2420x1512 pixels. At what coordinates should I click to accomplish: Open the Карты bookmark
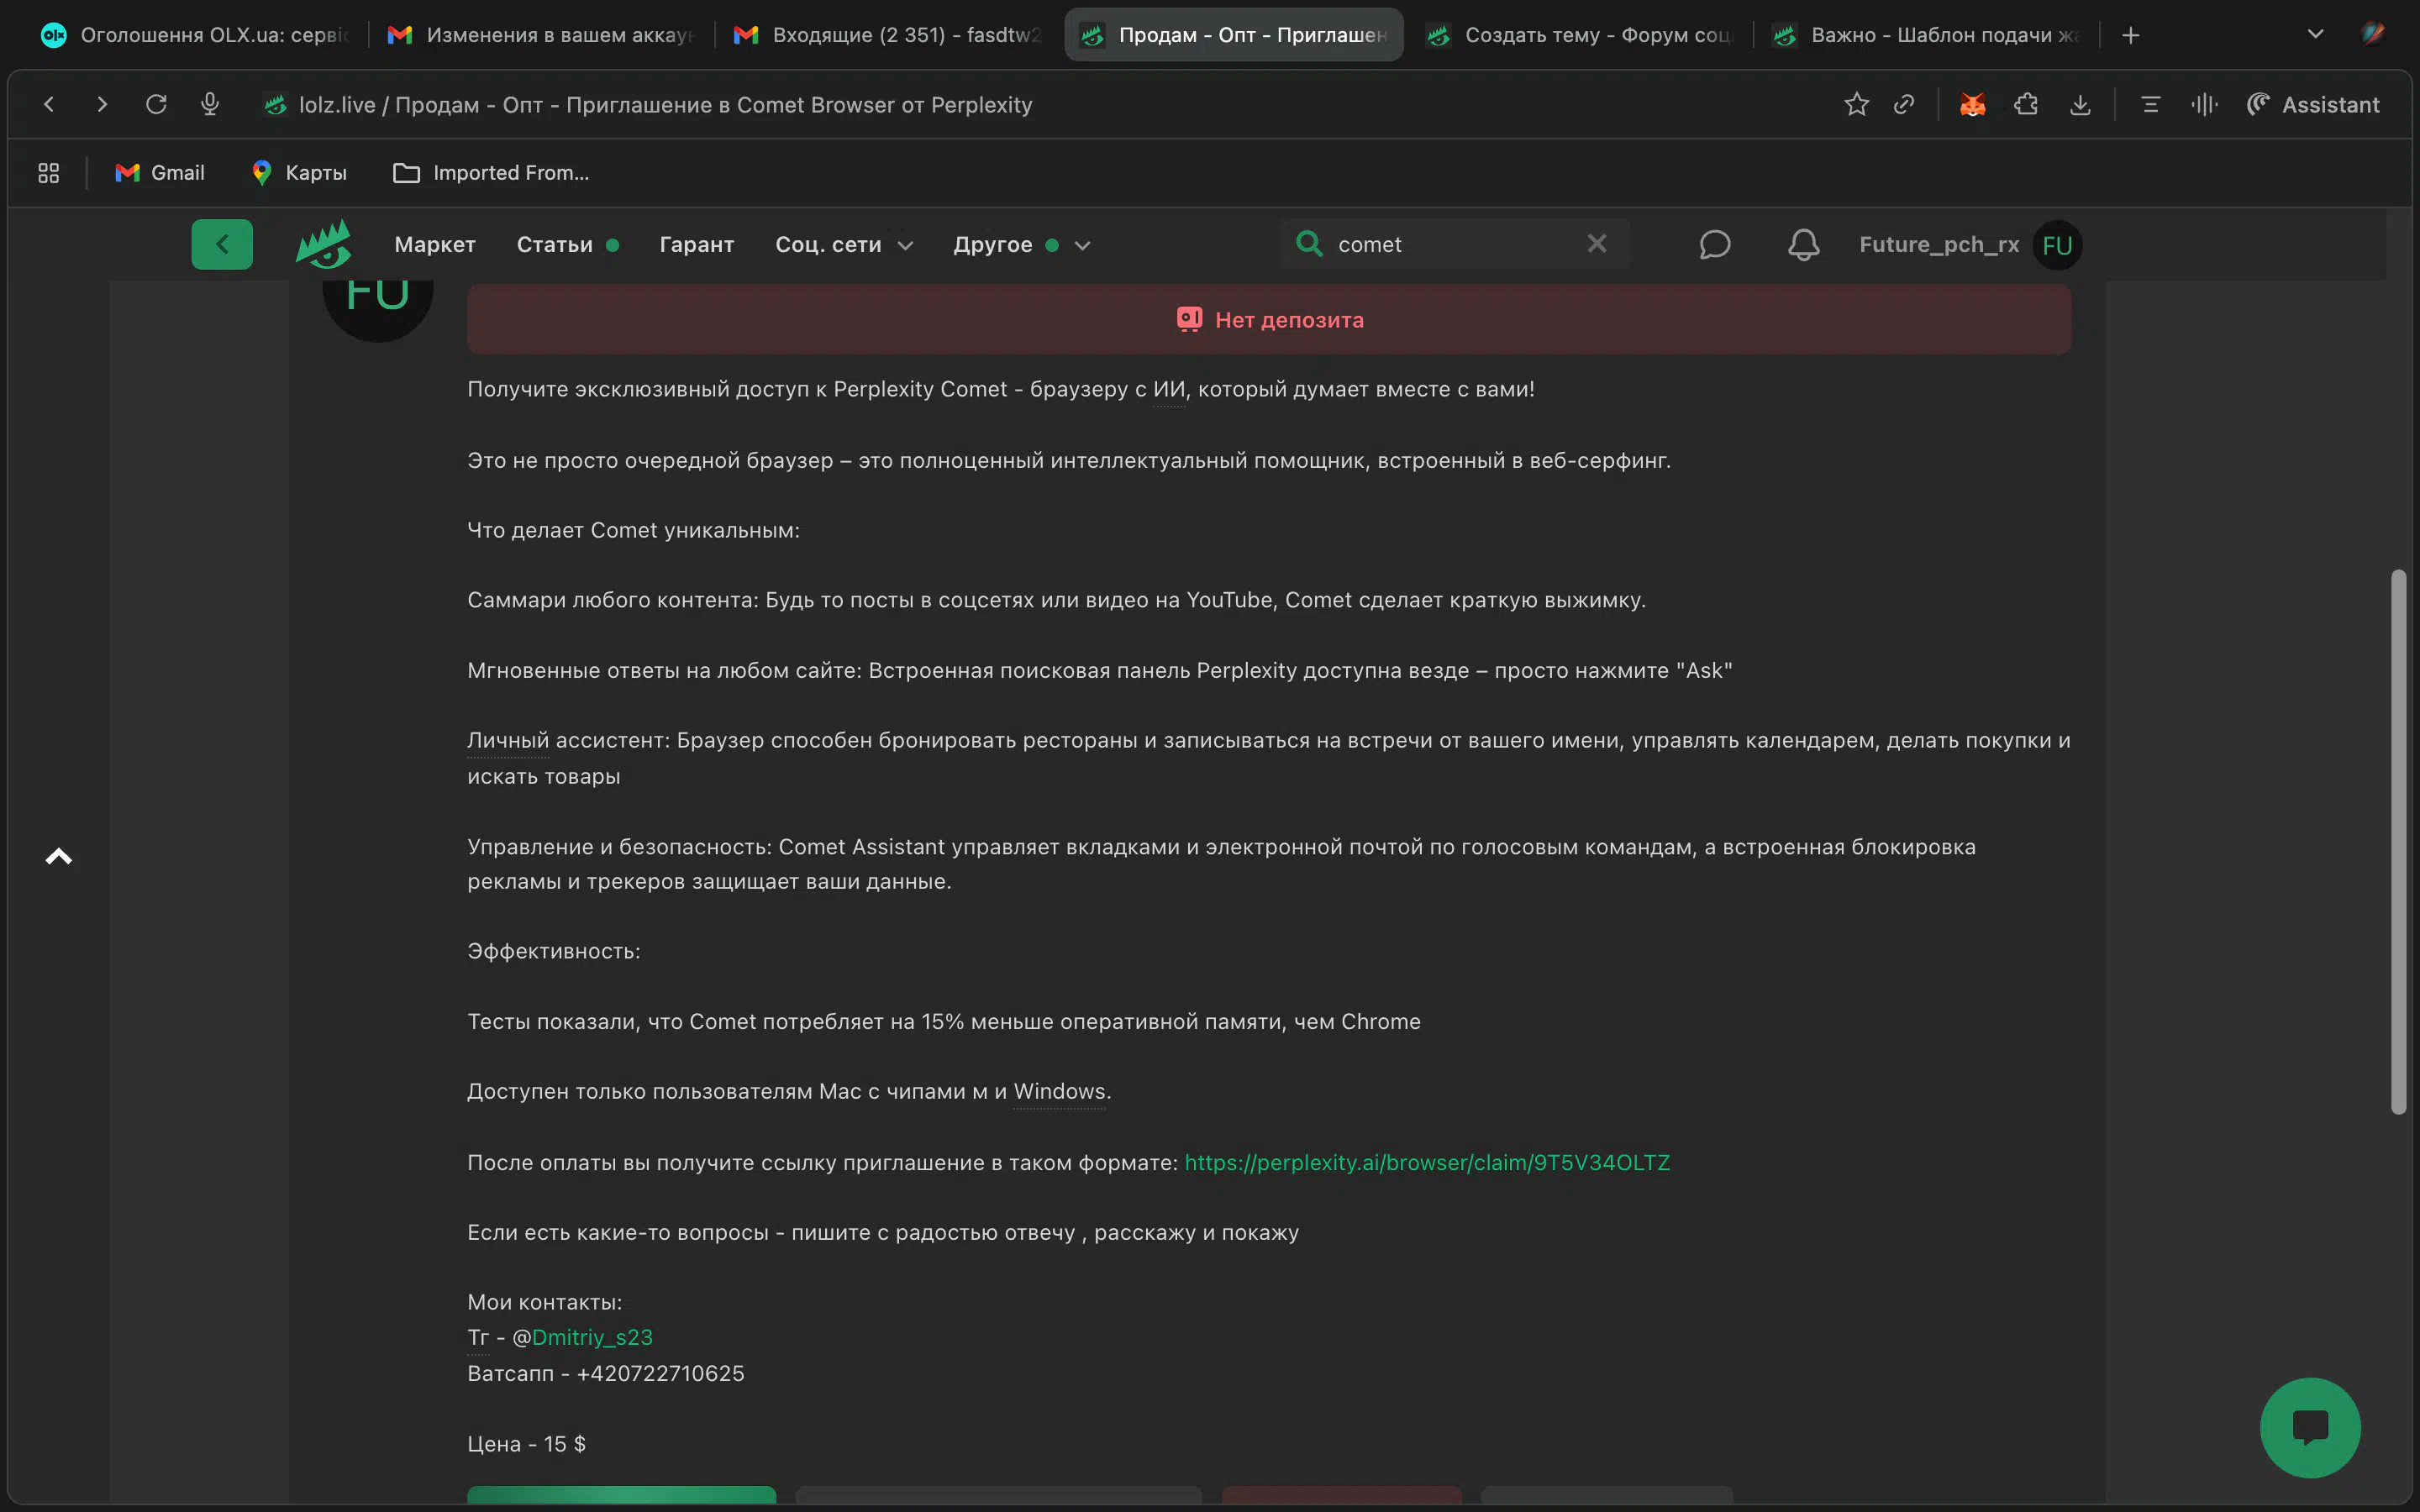pyautogui.click(x=299, y=173)
